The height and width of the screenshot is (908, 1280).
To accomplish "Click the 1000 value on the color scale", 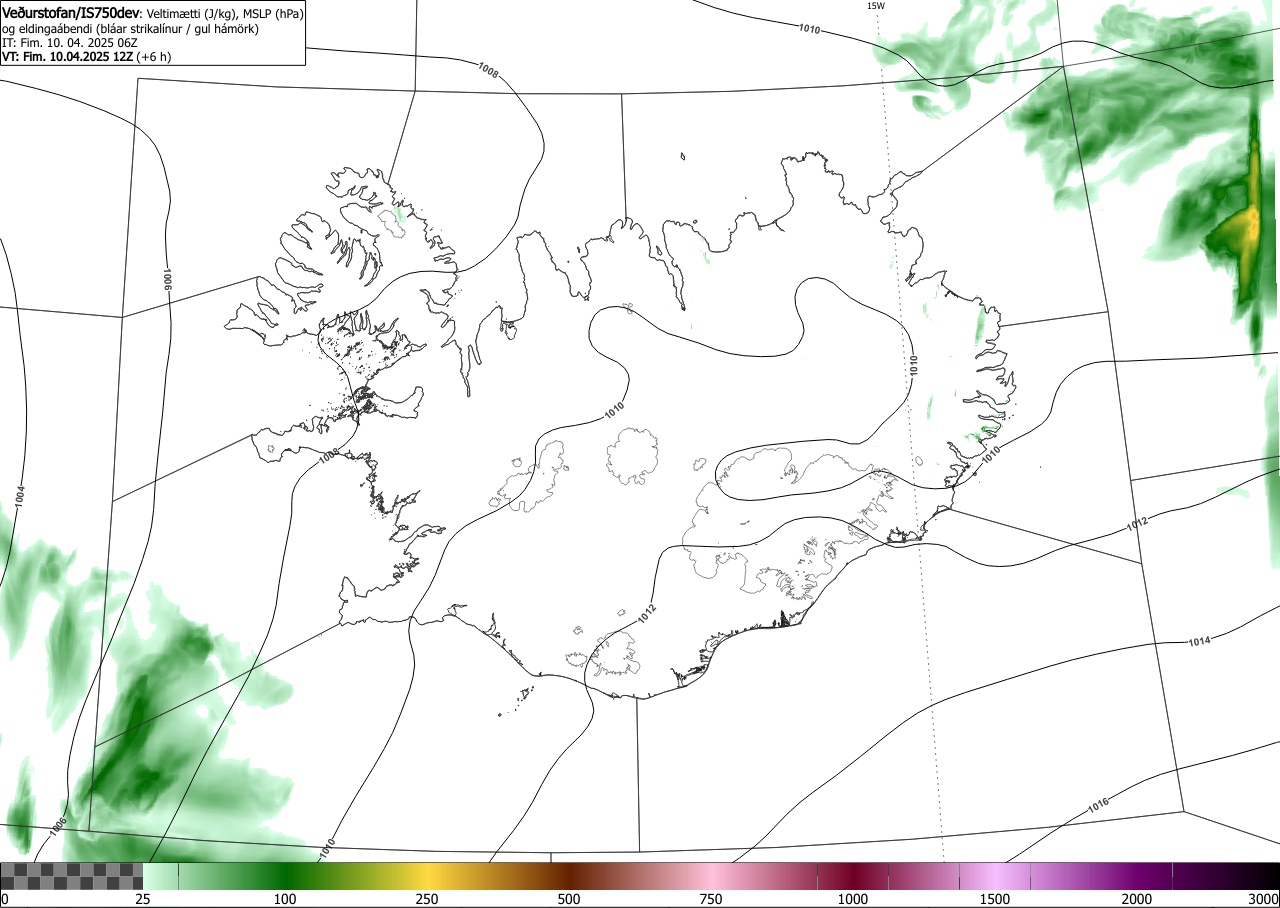I will point(853,899).
